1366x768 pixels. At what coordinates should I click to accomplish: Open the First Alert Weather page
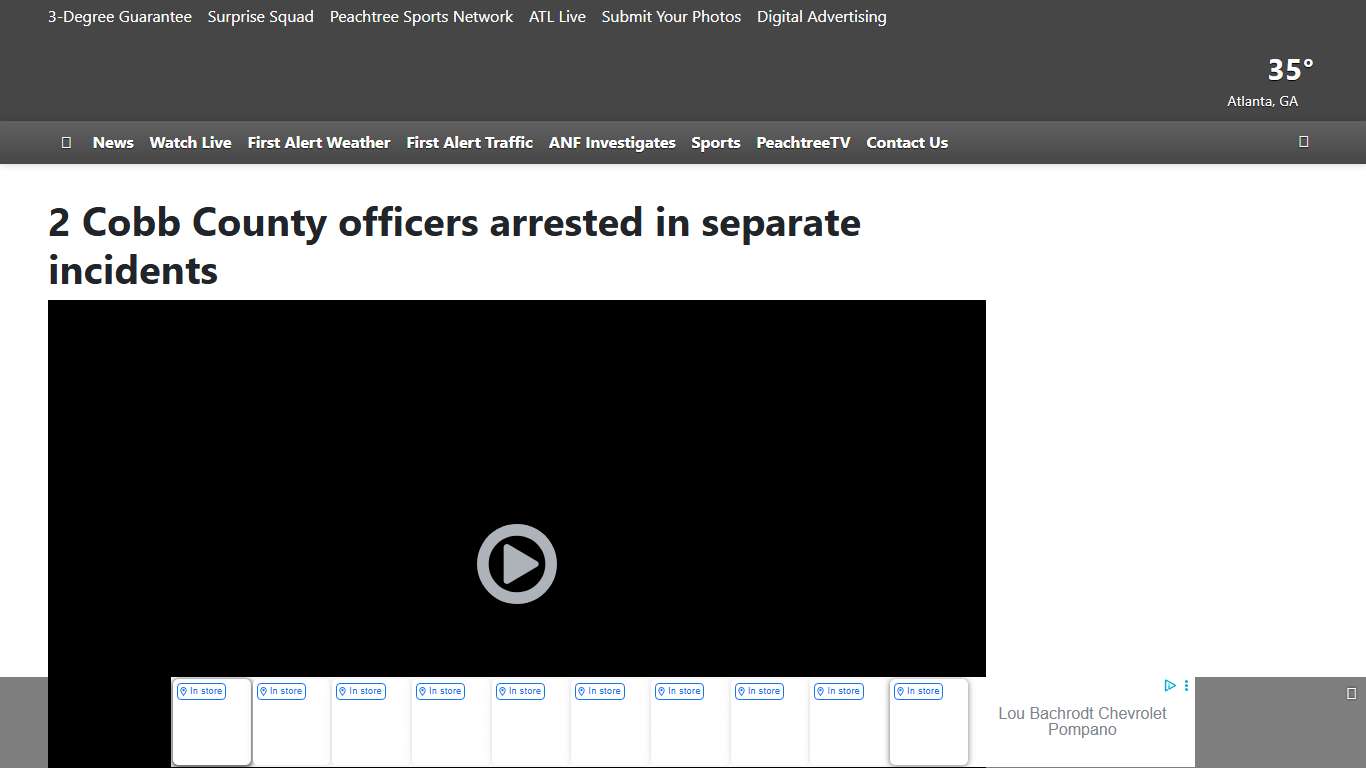(318, 142)
